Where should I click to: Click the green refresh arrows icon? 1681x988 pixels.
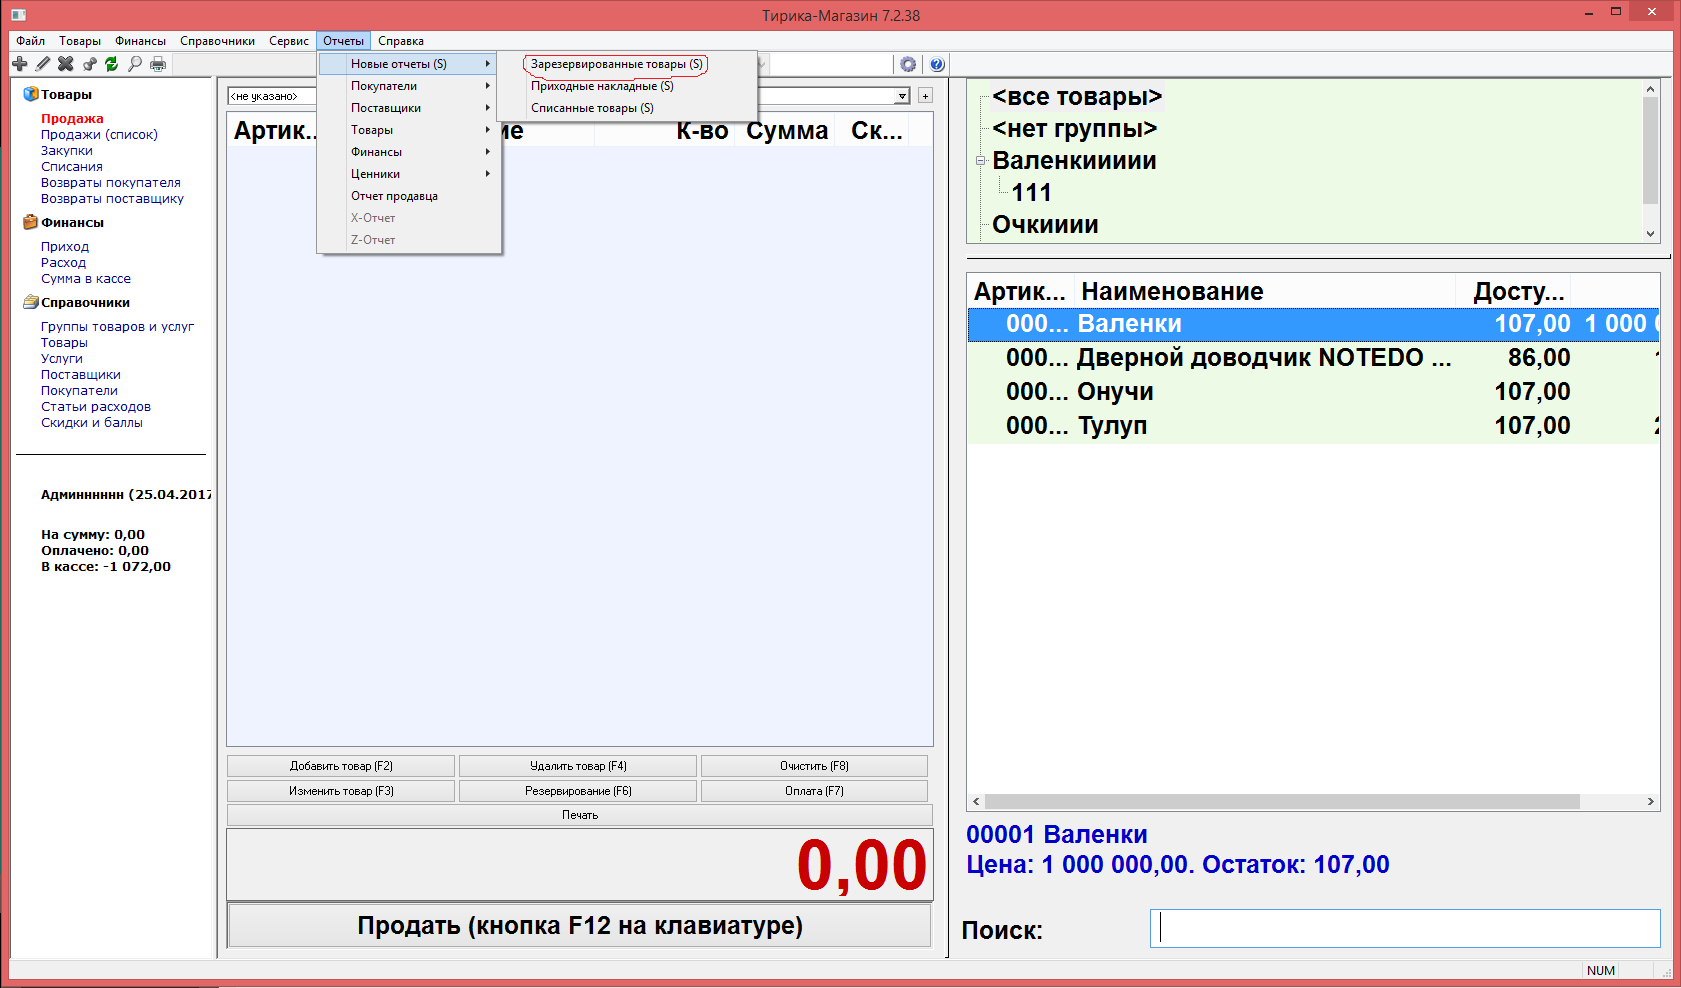[112, 64]
